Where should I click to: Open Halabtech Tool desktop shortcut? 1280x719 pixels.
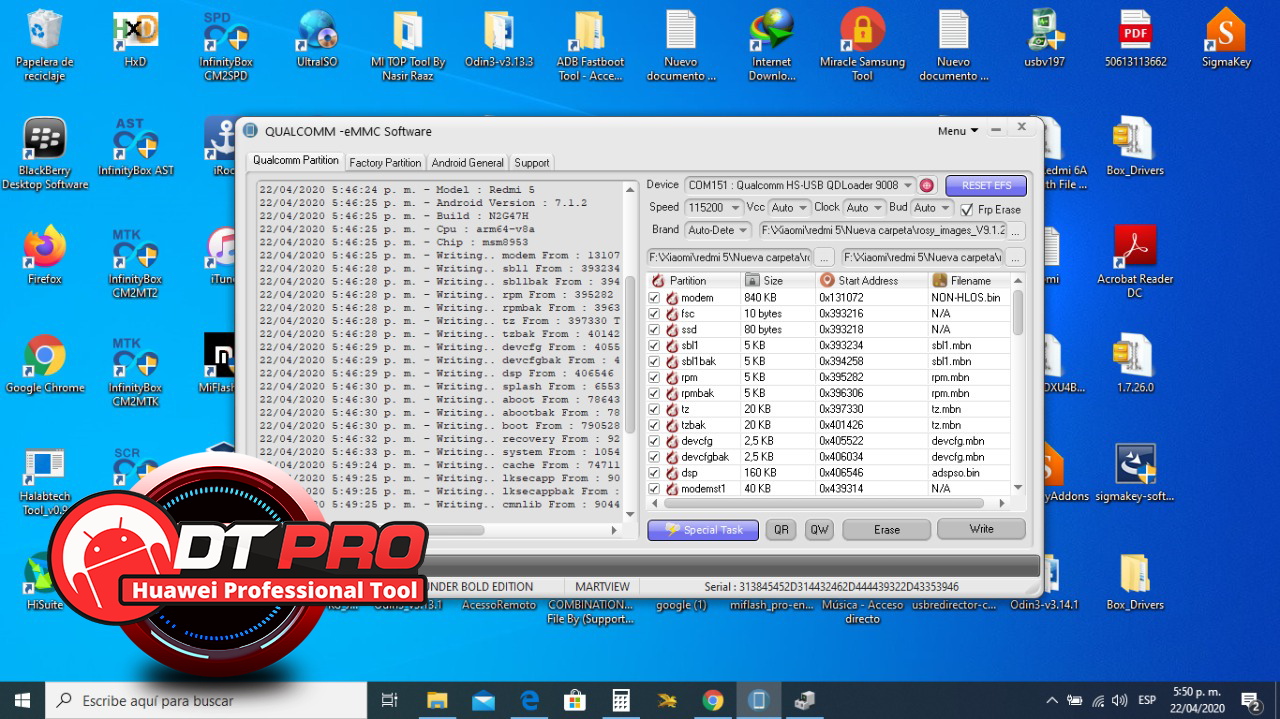pyautogui.click(x=45, y=481)
